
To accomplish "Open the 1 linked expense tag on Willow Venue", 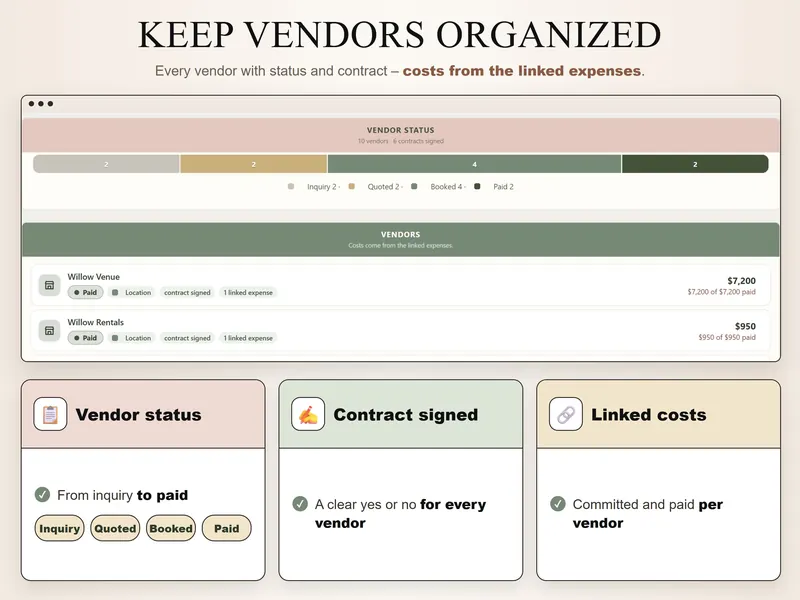I will click(248, 292).
